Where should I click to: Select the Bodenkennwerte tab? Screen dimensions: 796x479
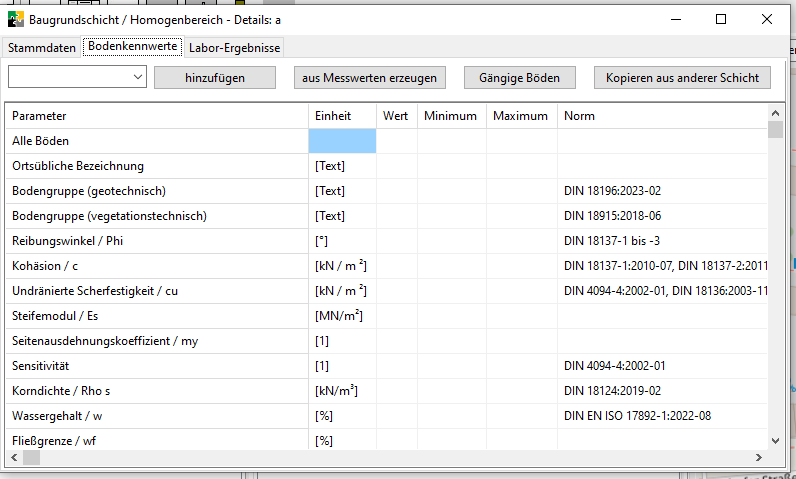coord(132,46)
